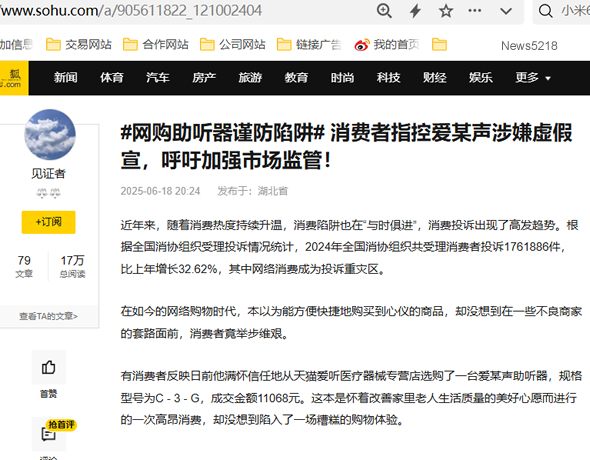The image size is (590, 460).
Task: Open the 公司网站 bookmark folder
Action: coord(233,45)
